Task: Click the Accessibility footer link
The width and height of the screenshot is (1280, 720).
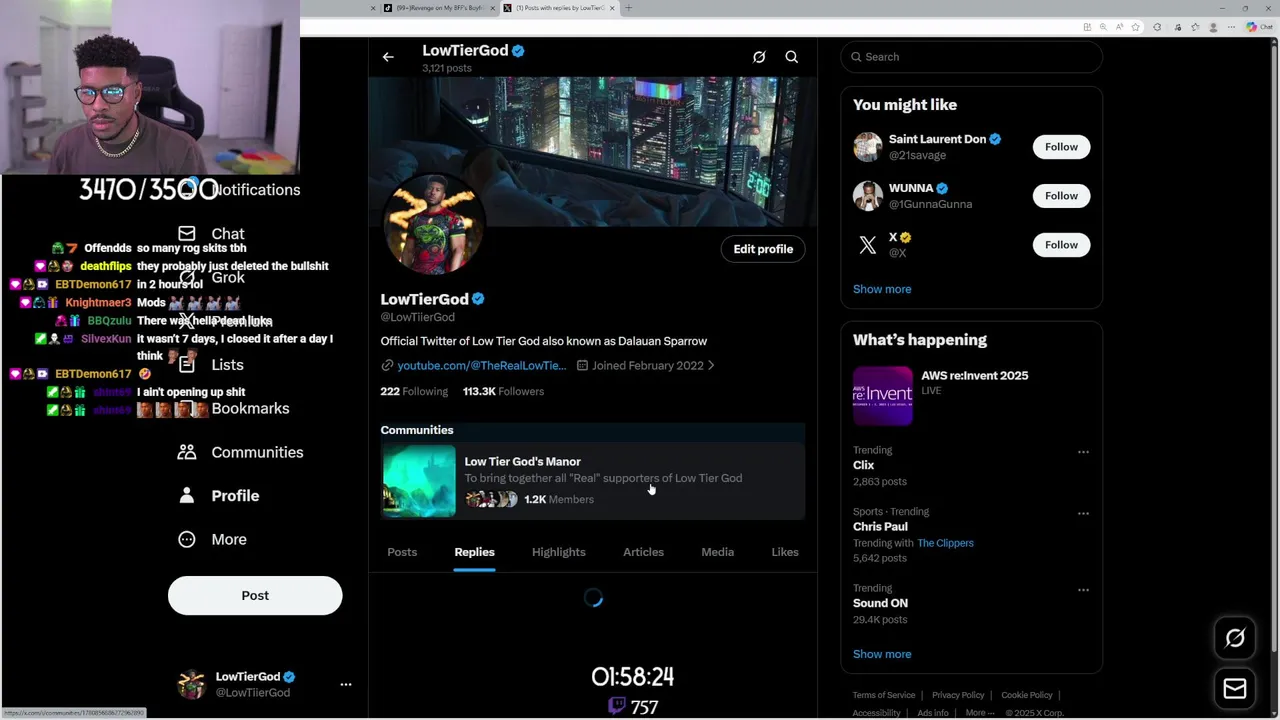Action: click(877, 713)
